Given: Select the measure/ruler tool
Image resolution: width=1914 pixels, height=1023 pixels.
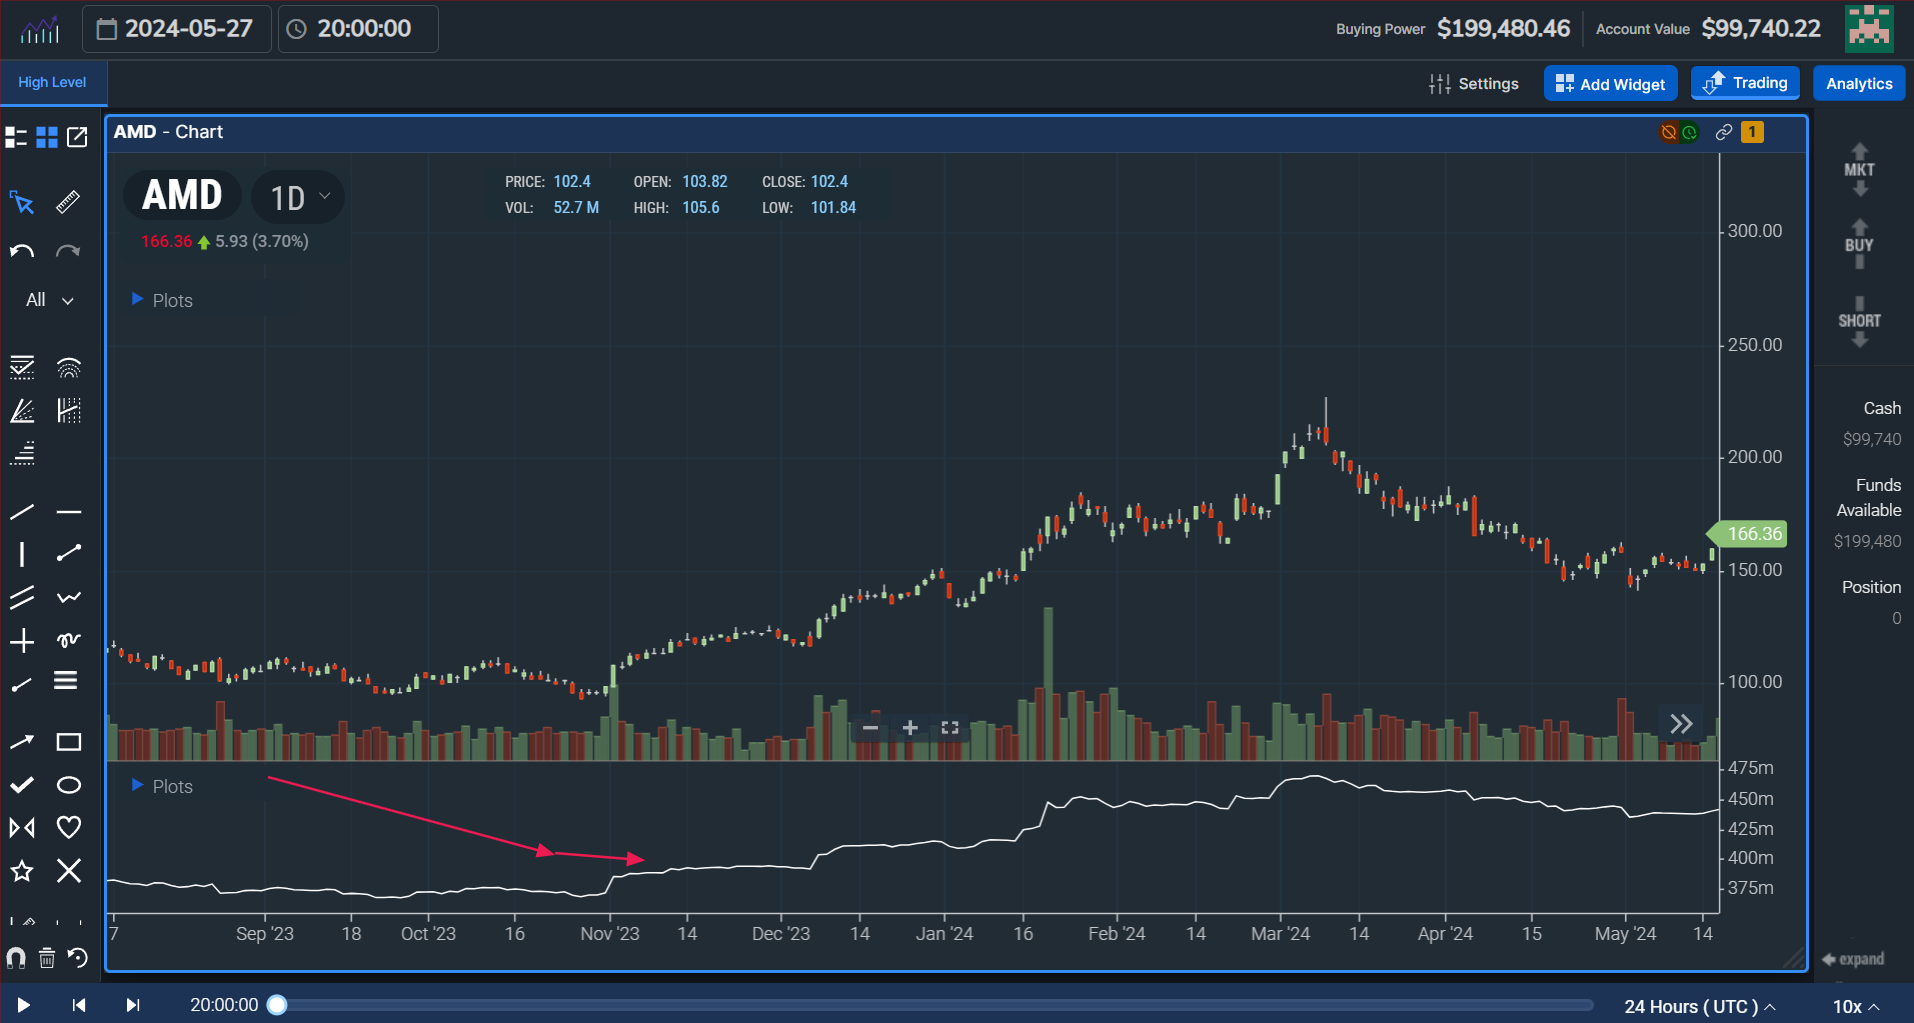Looking at the screenshot, I should coord(67,202).
